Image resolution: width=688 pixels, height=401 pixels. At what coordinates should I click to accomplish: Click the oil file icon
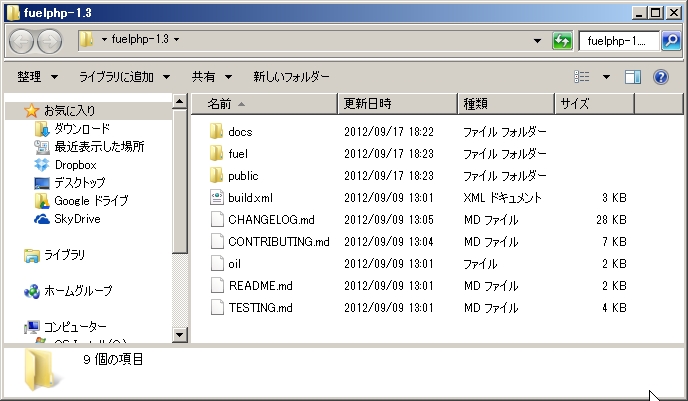pos(217,263)
